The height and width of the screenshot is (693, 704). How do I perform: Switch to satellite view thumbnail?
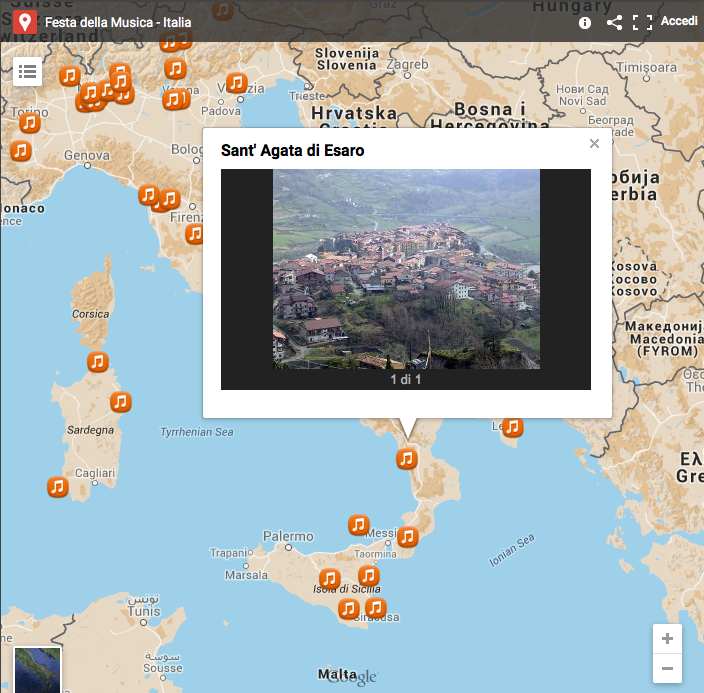pyautogui.click(x=38, y=669)
